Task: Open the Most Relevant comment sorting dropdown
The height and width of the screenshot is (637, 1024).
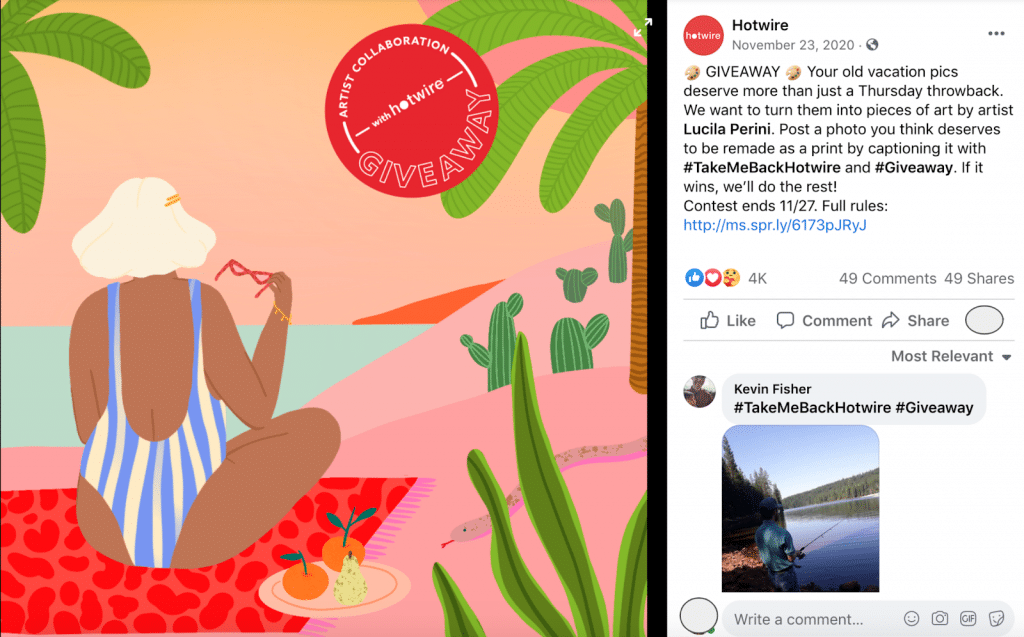Action: (951, 356)
